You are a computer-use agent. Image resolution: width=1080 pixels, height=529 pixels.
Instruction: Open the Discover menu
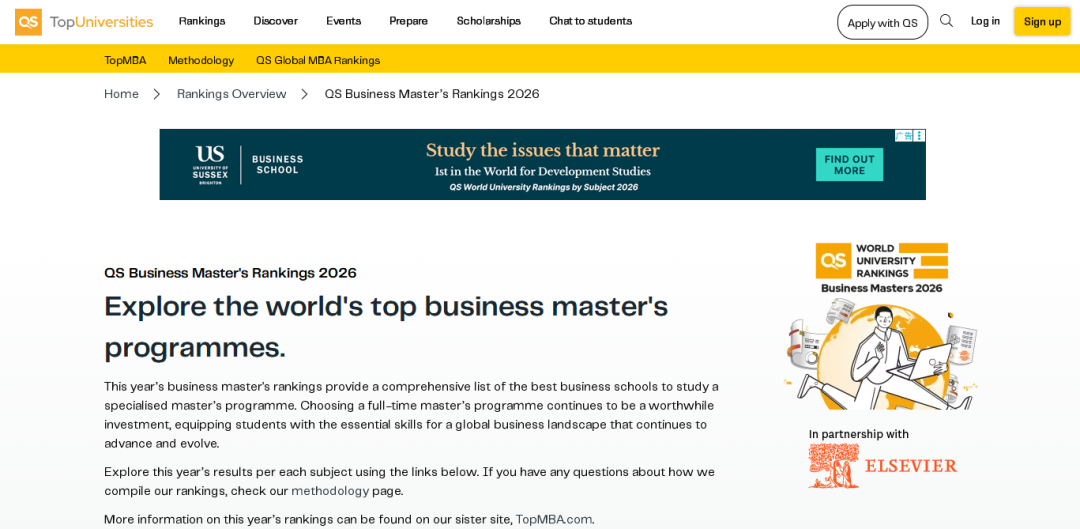click(x=276, y=21)
